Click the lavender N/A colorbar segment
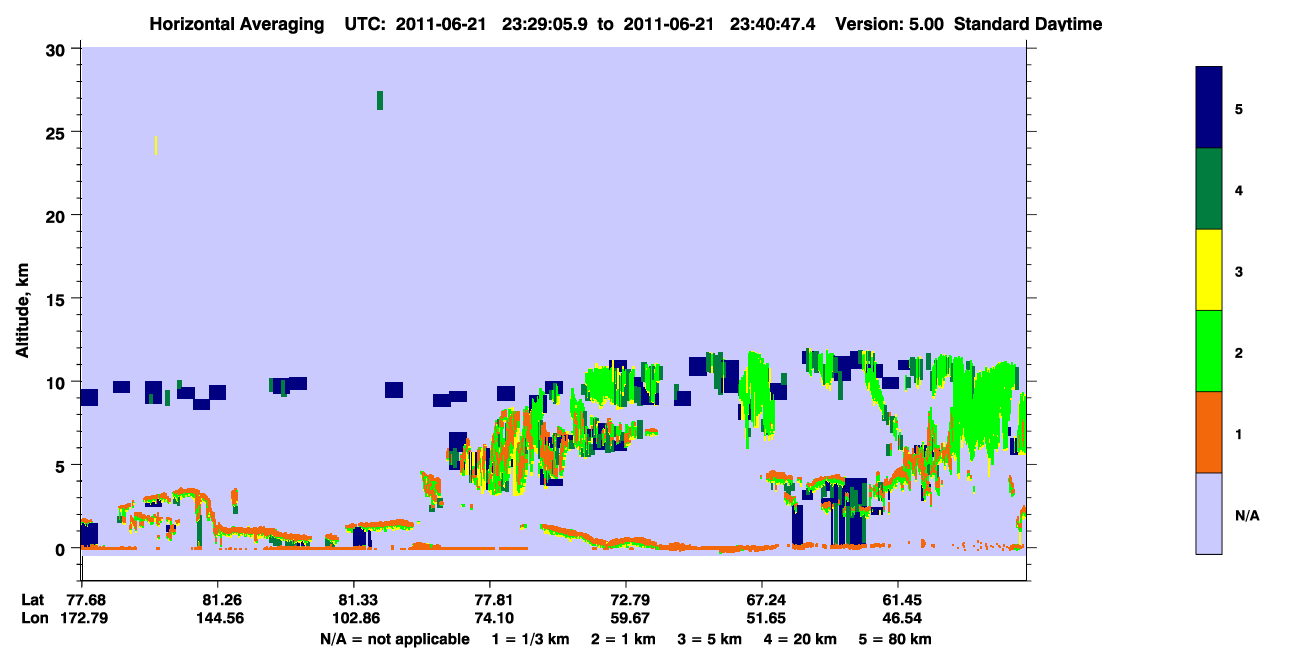The width and height of the screenshot is (1300, 667). tap(1209, 513)
